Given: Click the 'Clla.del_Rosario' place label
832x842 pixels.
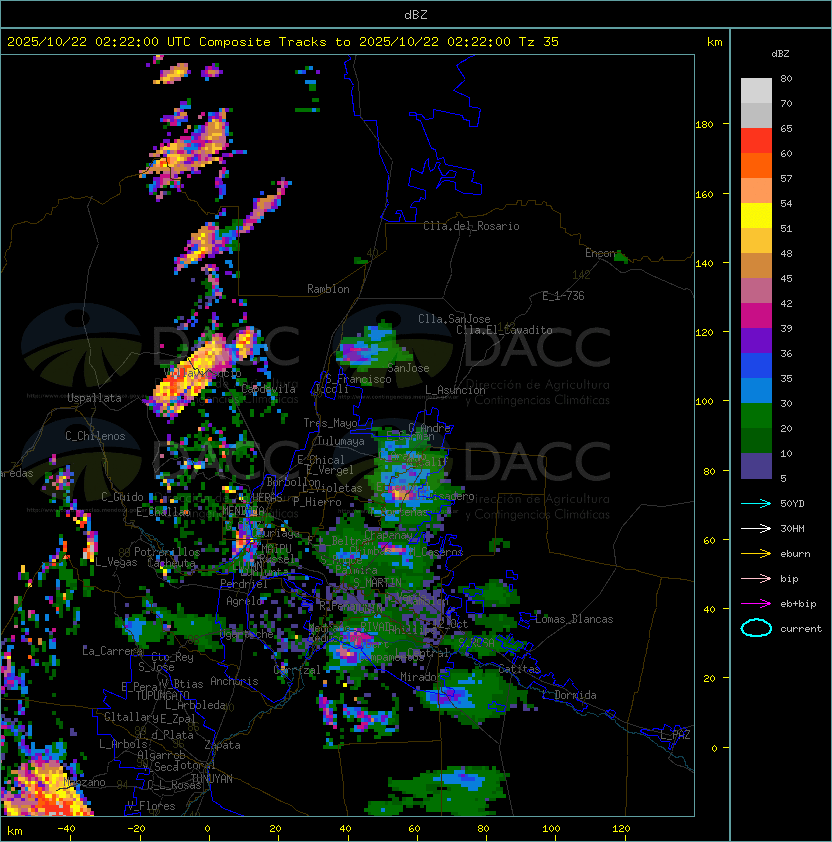Looking at the screenshot, I should click(471, 226).
